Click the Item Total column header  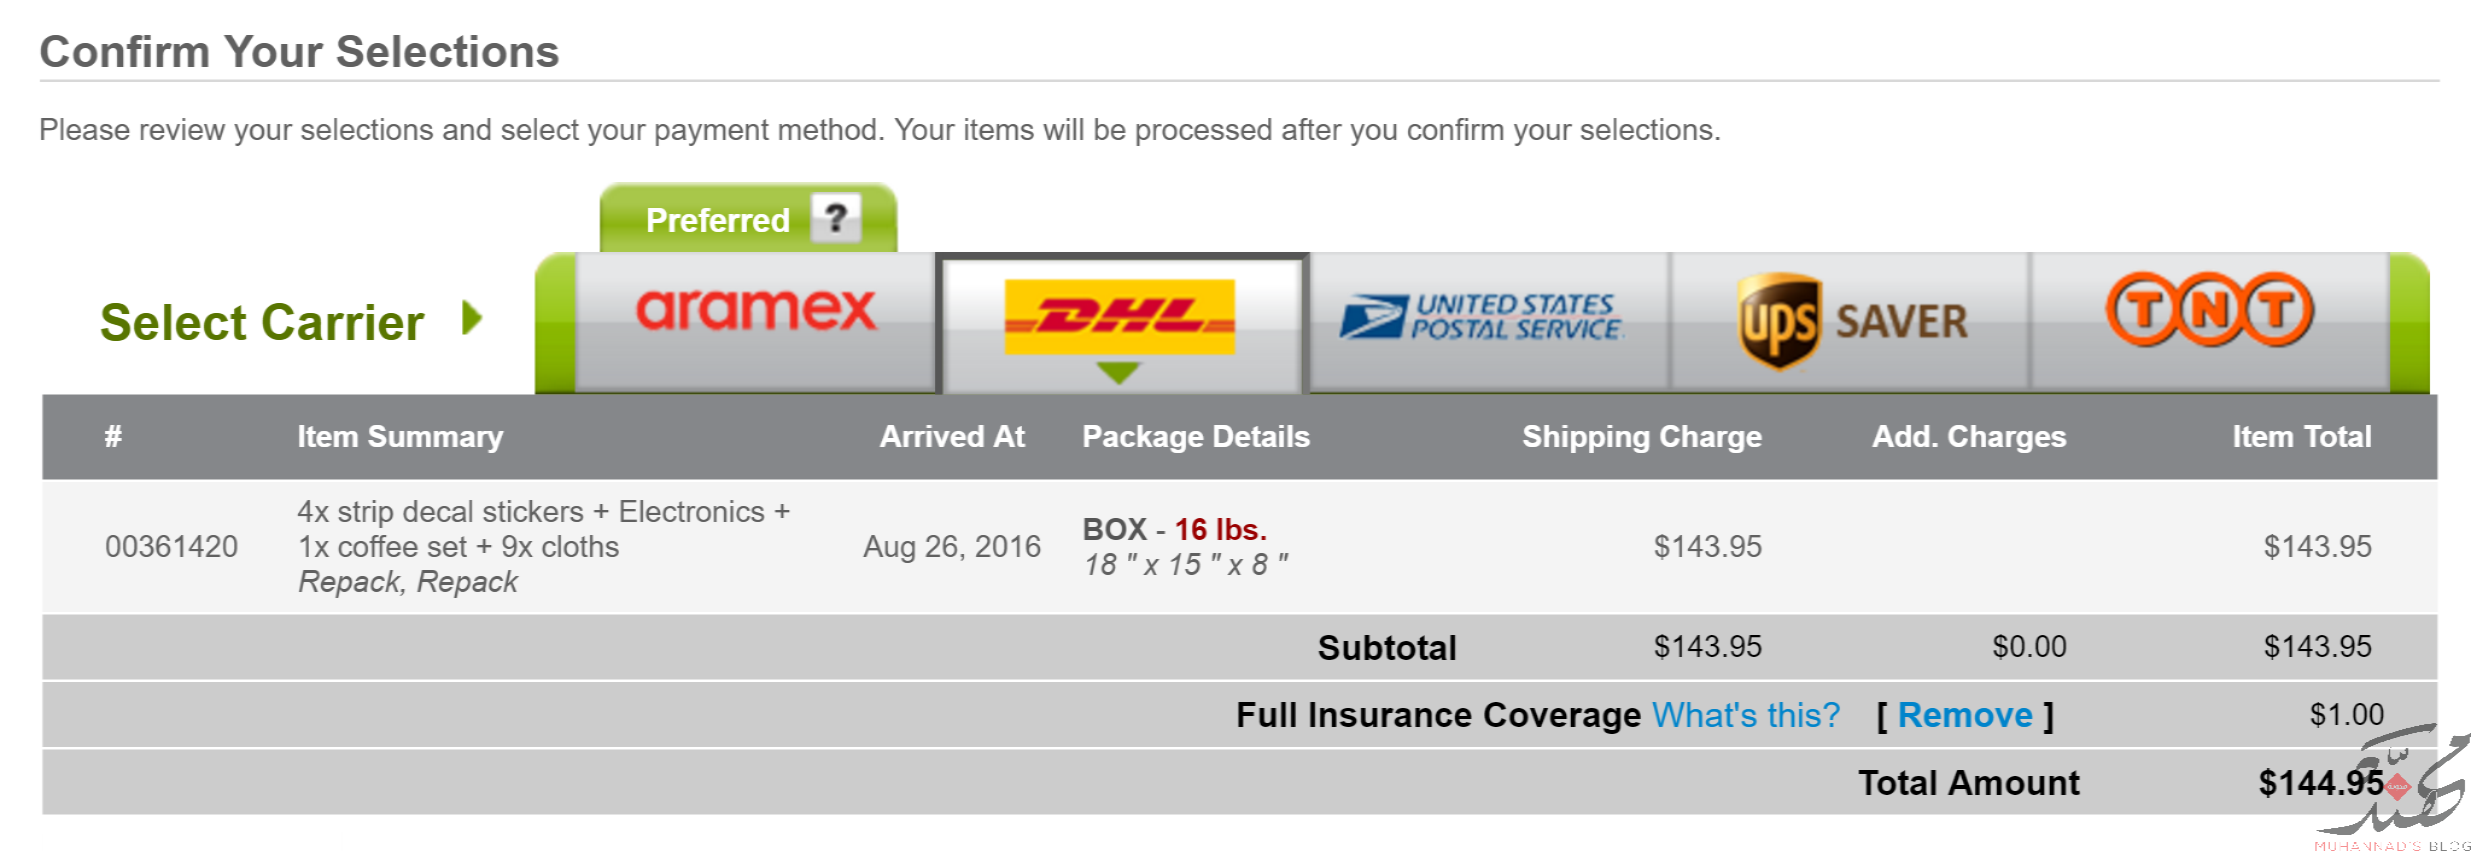click(2302, 437)
